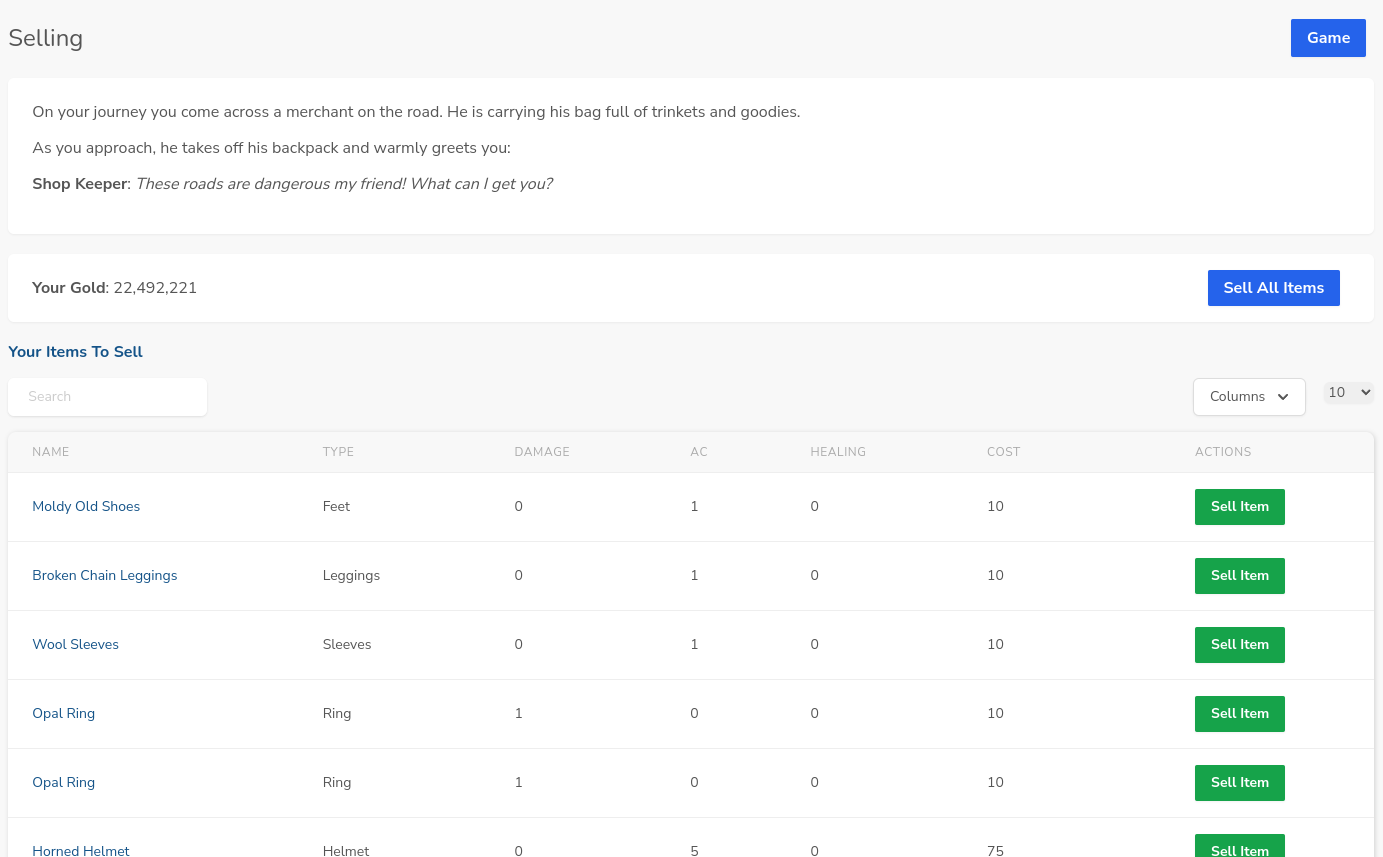Sort table by TYPE column header

338,452
